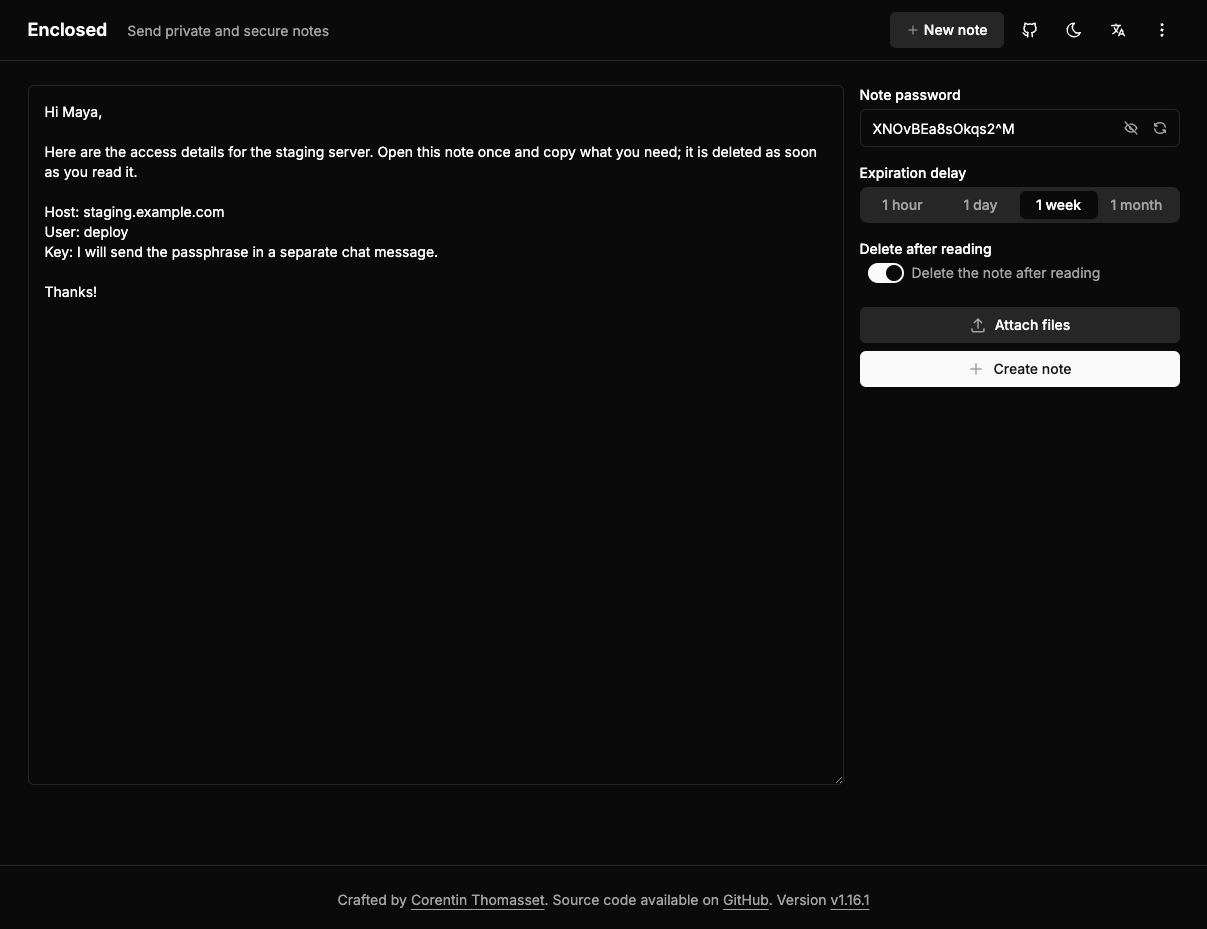The height and width of the screenshot is (929, 1207).
Task: Click the Create note button
Action: tap(1020, 369)
